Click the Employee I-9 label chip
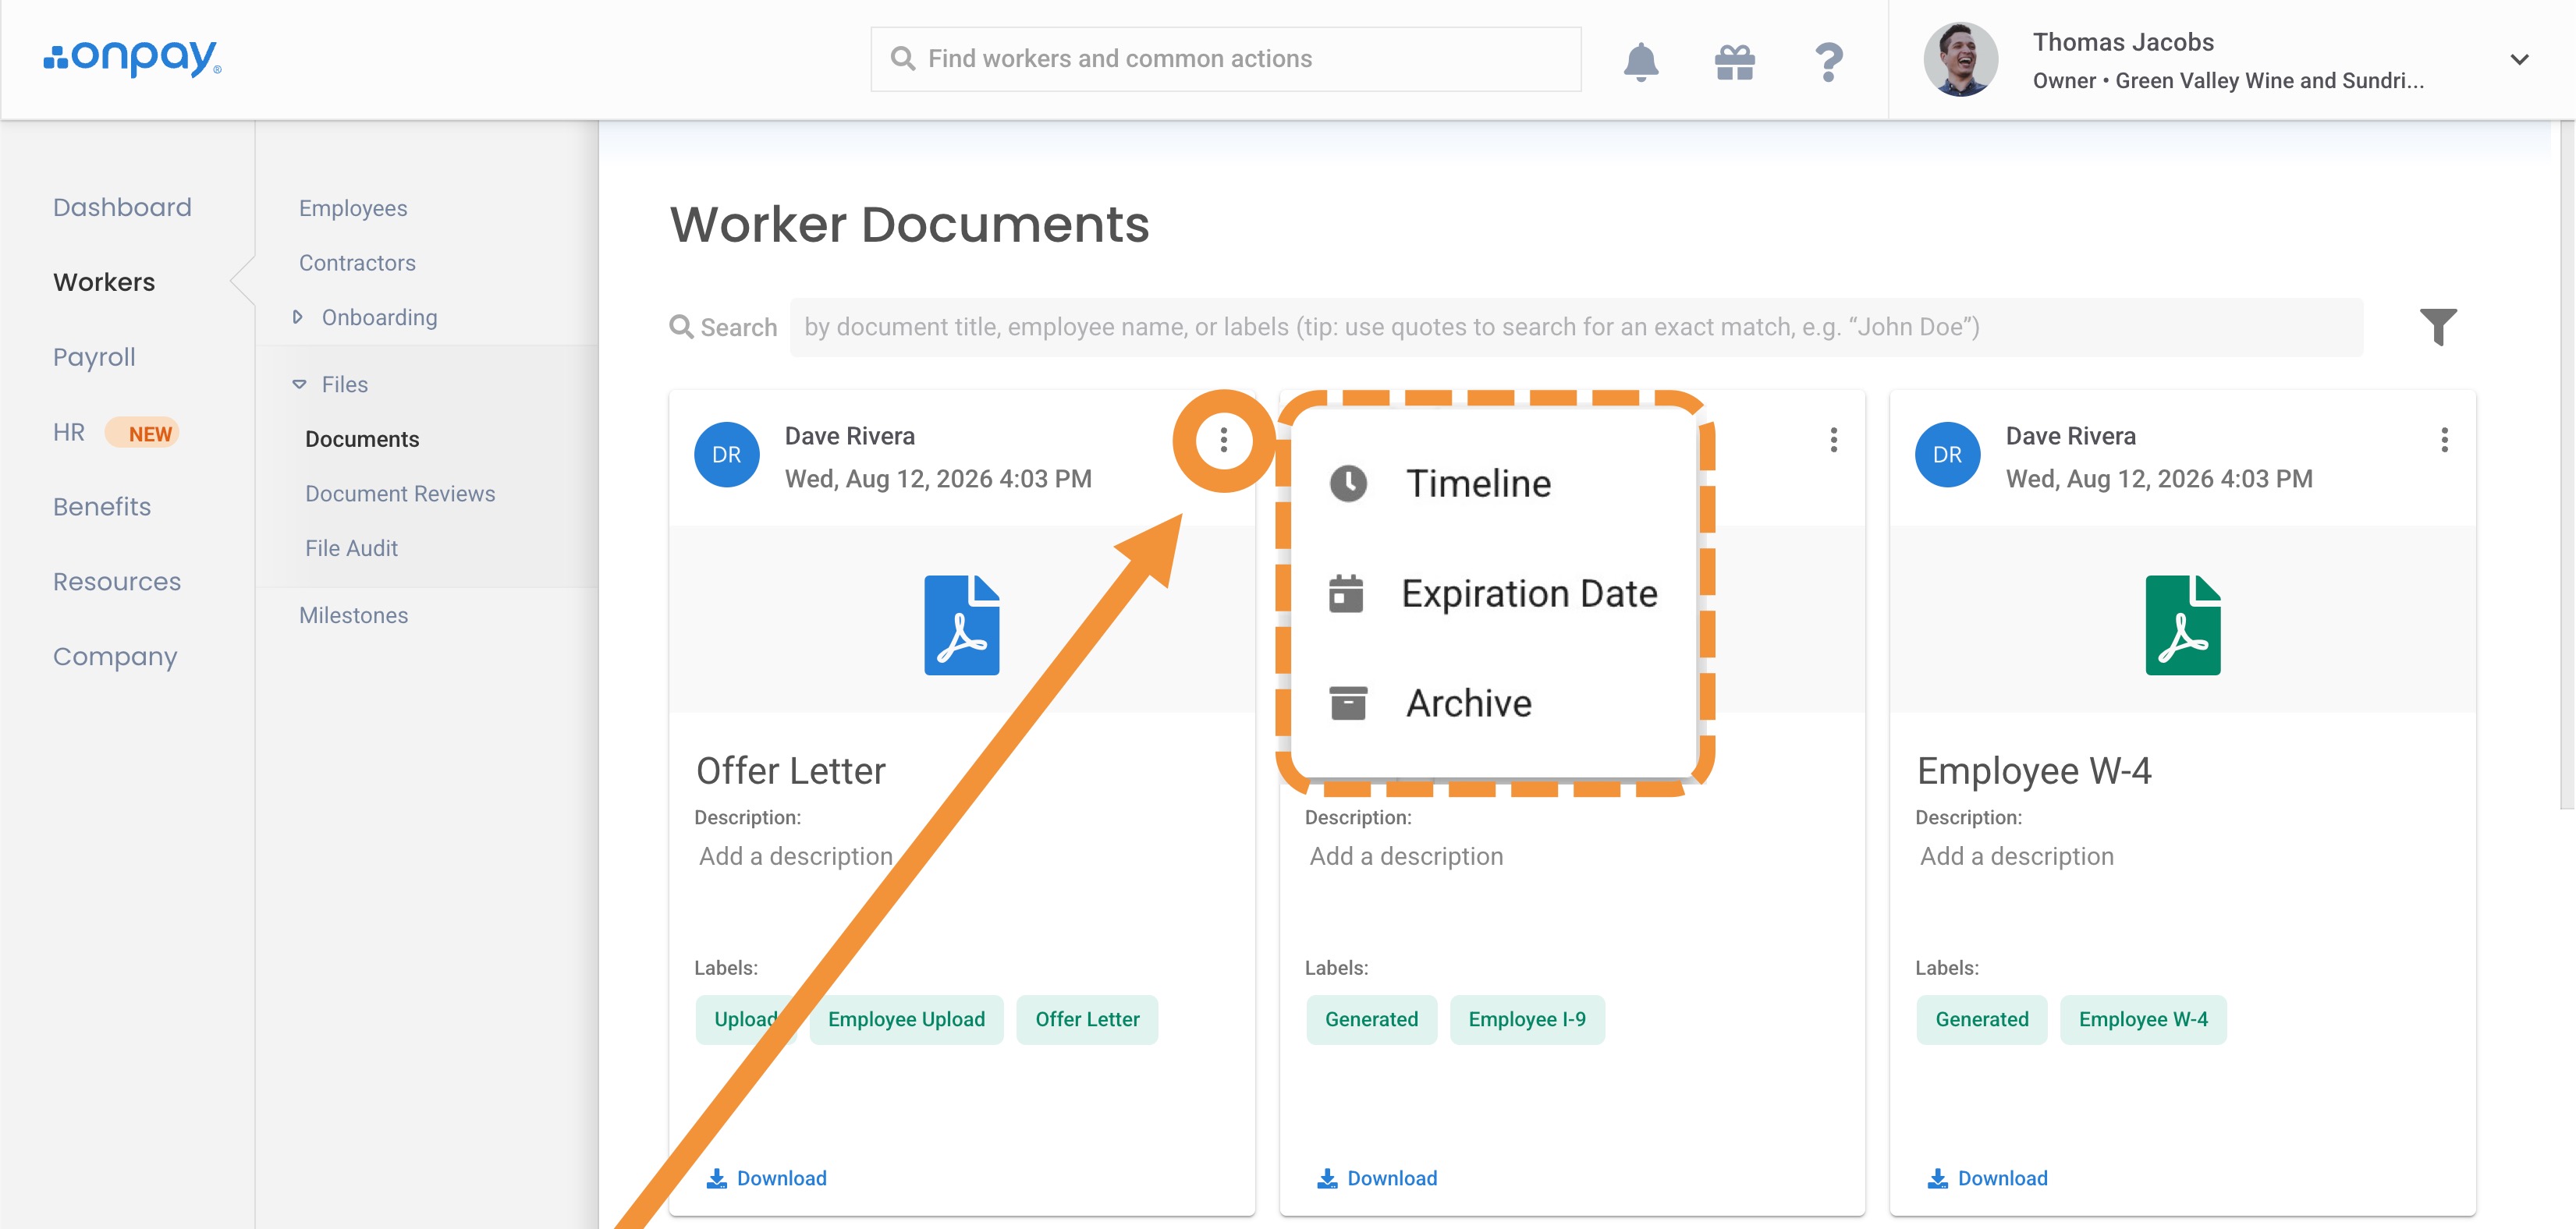The width and height of the screenshot is (2576, 1229). [1527, 1020]
